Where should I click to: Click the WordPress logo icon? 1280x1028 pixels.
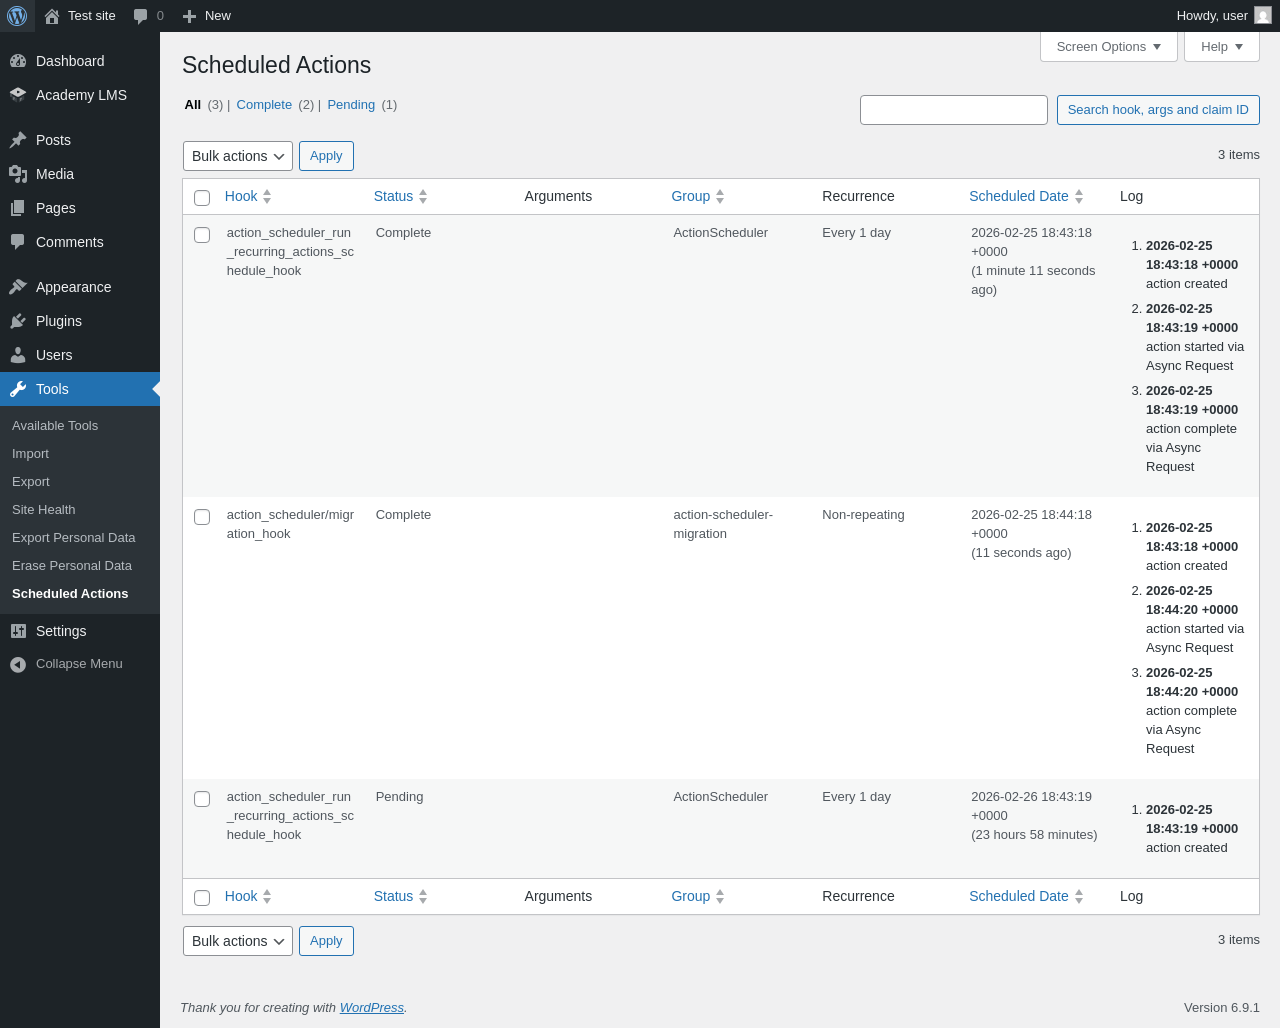click(x=17, y=16)
